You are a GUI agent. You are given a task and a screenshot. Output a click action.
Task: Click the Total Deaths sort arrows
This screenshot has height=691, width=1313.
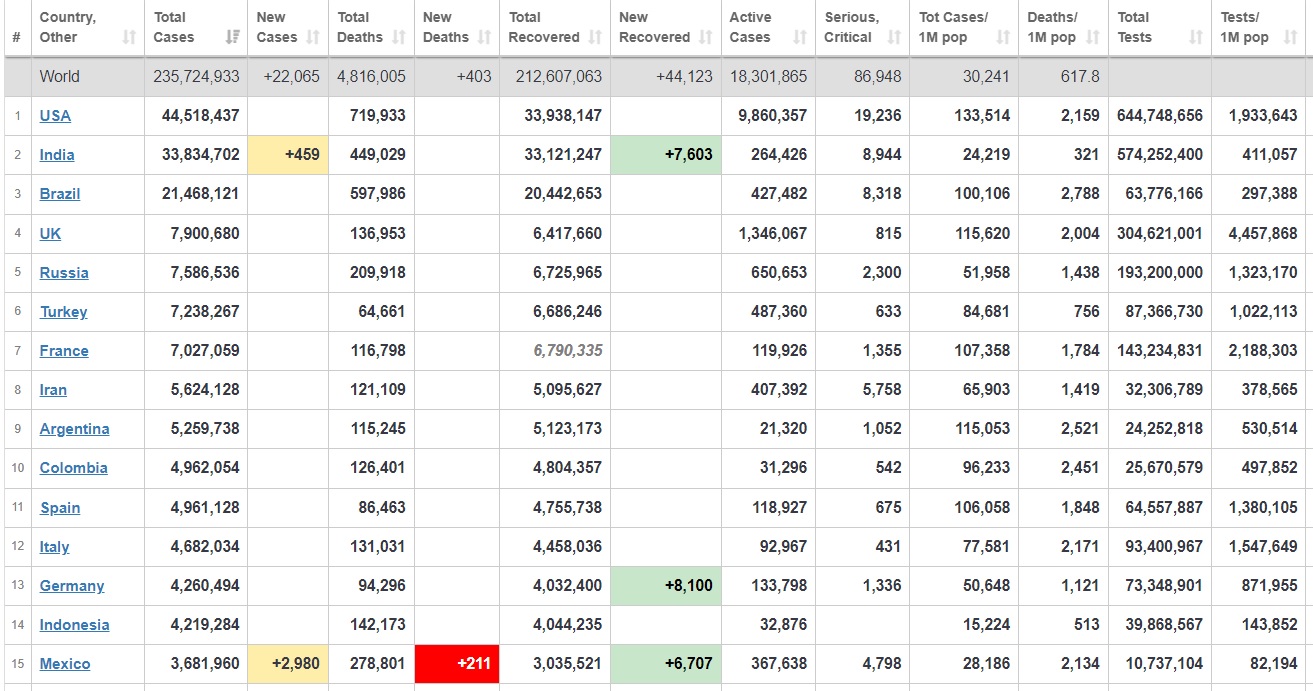[x=399, y=37]
